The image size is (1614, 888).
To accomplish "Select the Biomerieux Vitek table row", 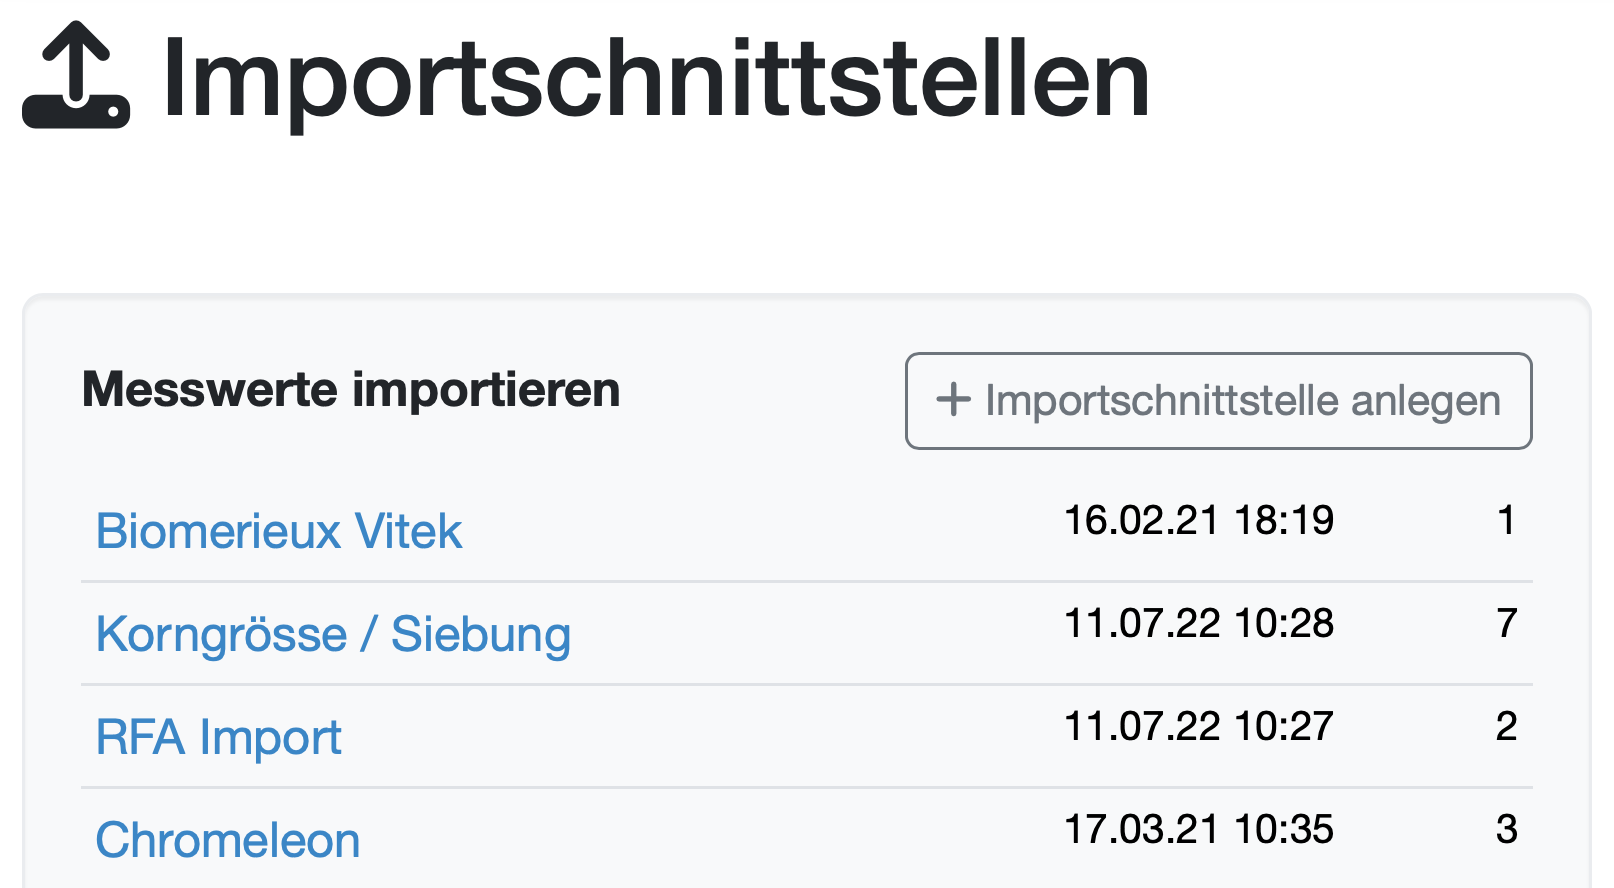I will [x=800, y=530].
